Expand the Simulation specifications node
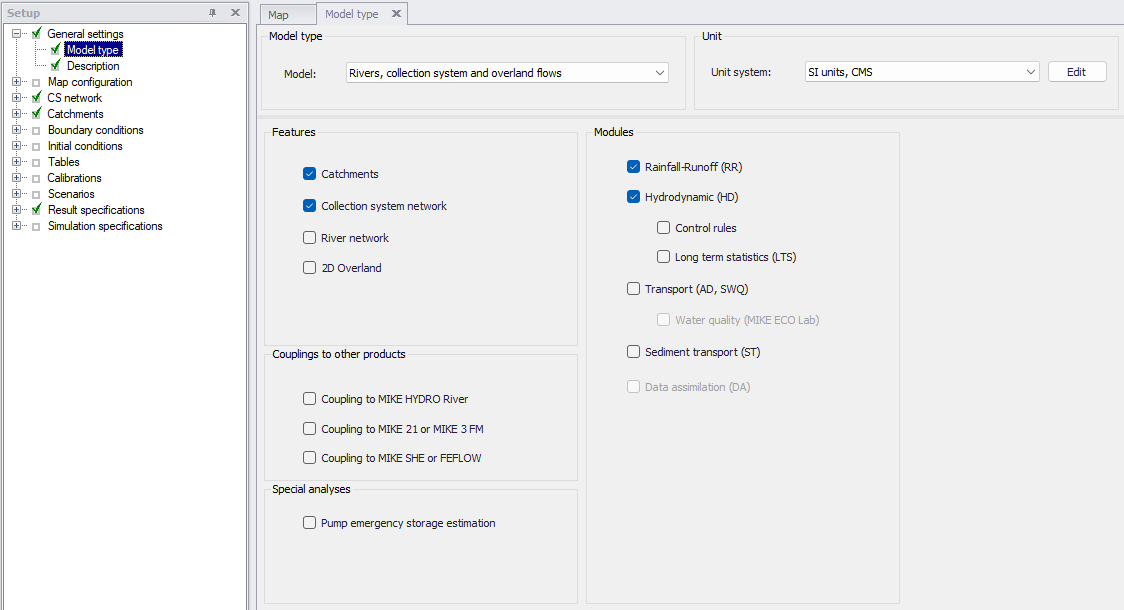1124x610 pixels. (x=16, y=226)
